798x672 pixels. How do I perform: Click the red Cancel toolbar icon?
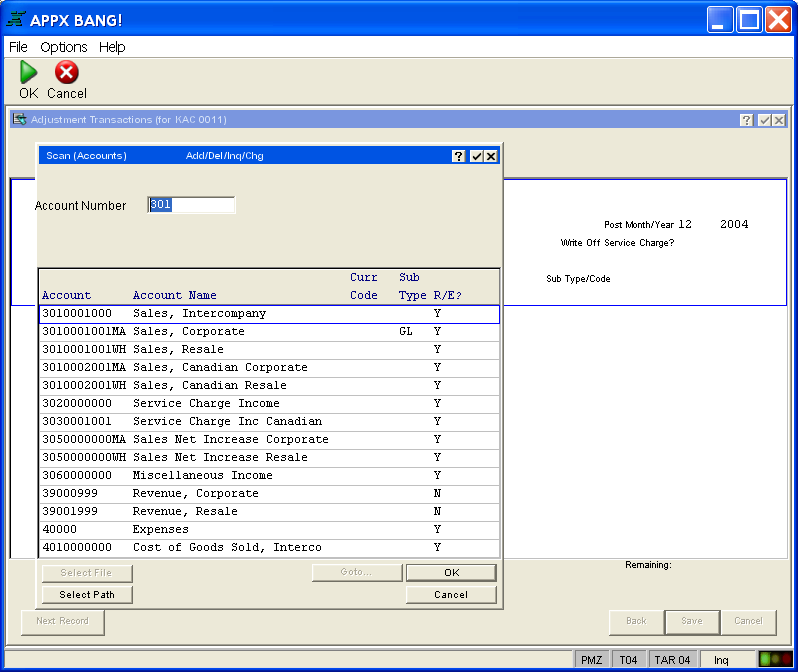[x=66, y=73]
